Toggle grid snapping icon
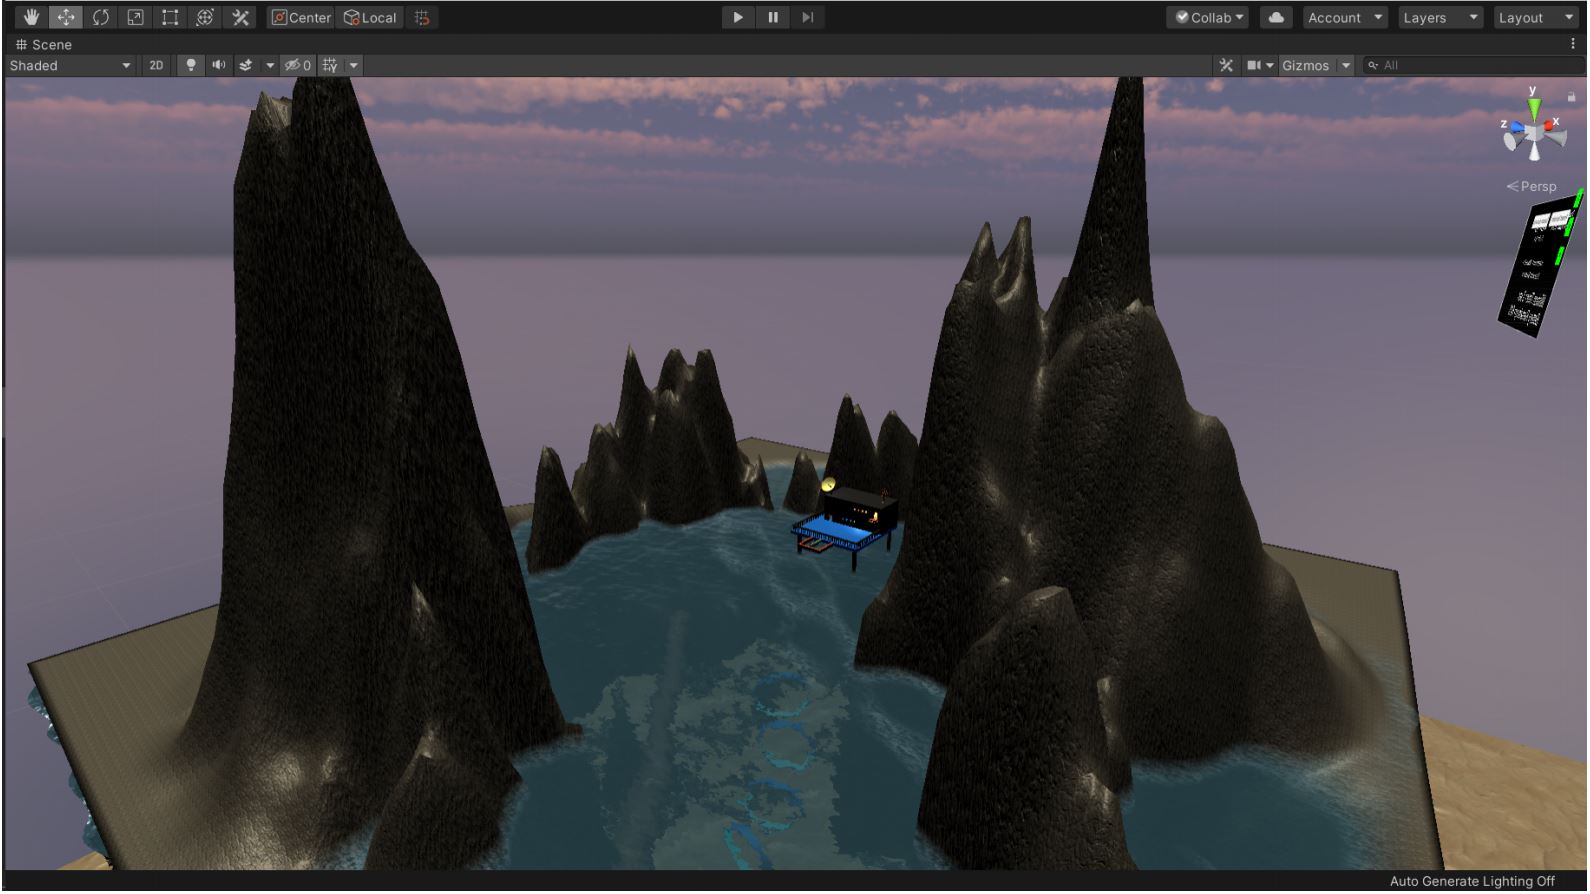The height and width of the screenshot is (894, 1590). [422, 17]
